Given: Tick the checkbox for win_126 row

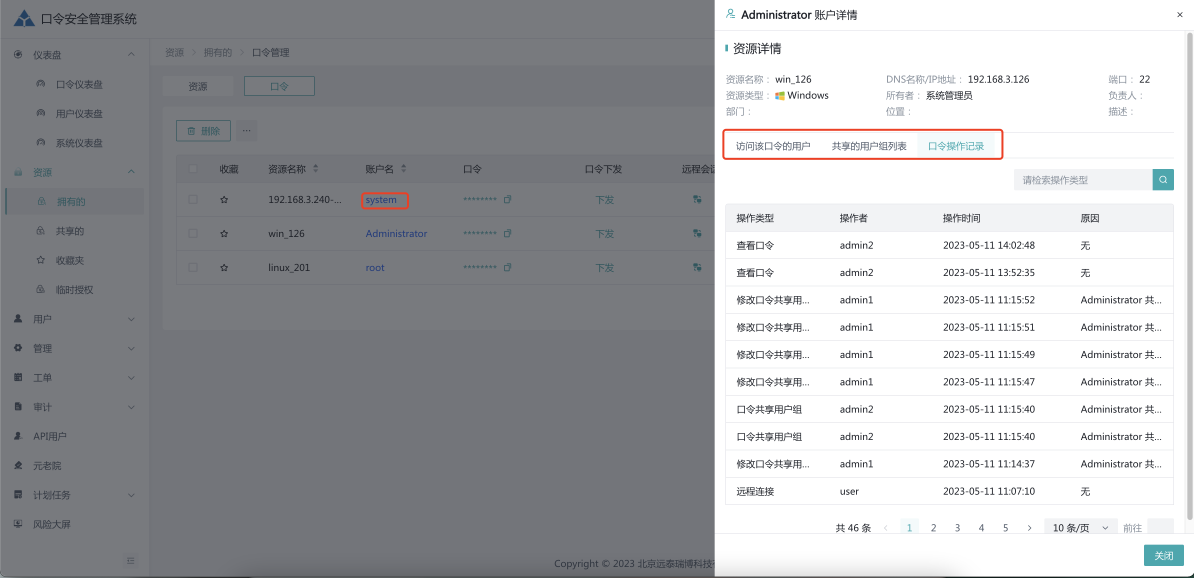Looking at the screenshot, I should (193, 234).
